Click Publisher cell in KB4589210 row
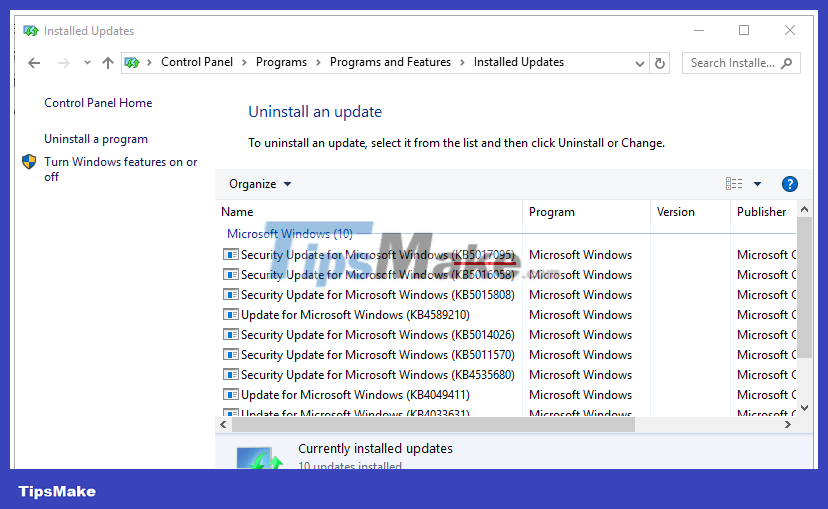Image resolution: width=828 pixels, height=509 pixels. click(x=766, y=315)
